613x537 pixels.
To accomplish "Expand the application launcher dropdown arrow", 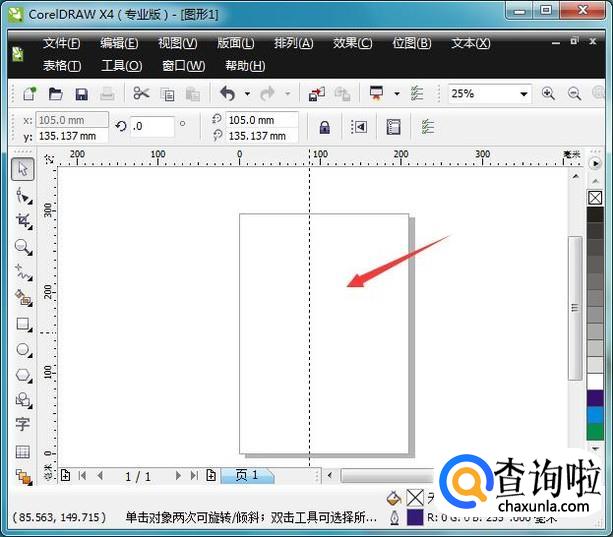I will tap(397, 94).
